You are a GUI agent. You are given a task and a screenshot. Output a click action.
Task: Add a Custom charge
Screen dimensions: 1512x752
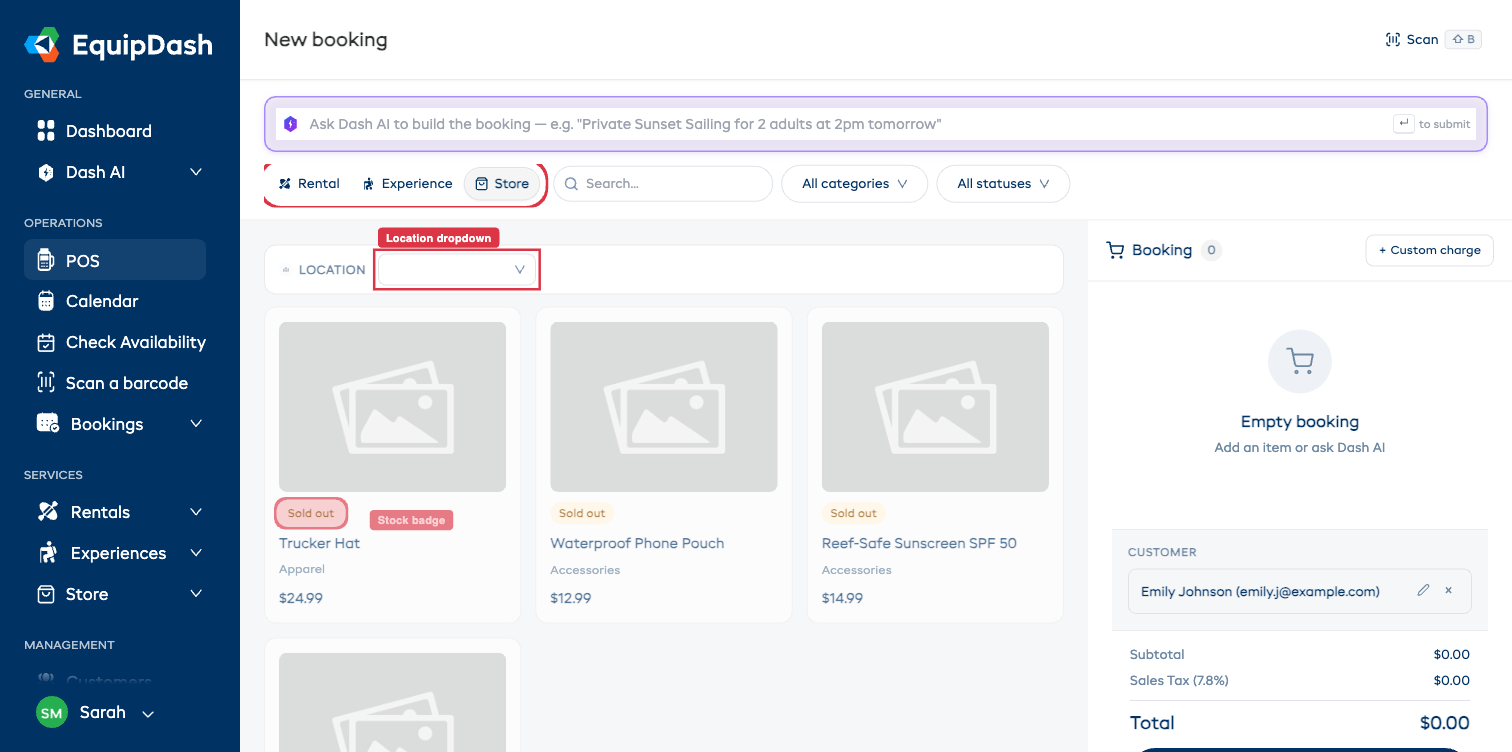click(1430, 250)
